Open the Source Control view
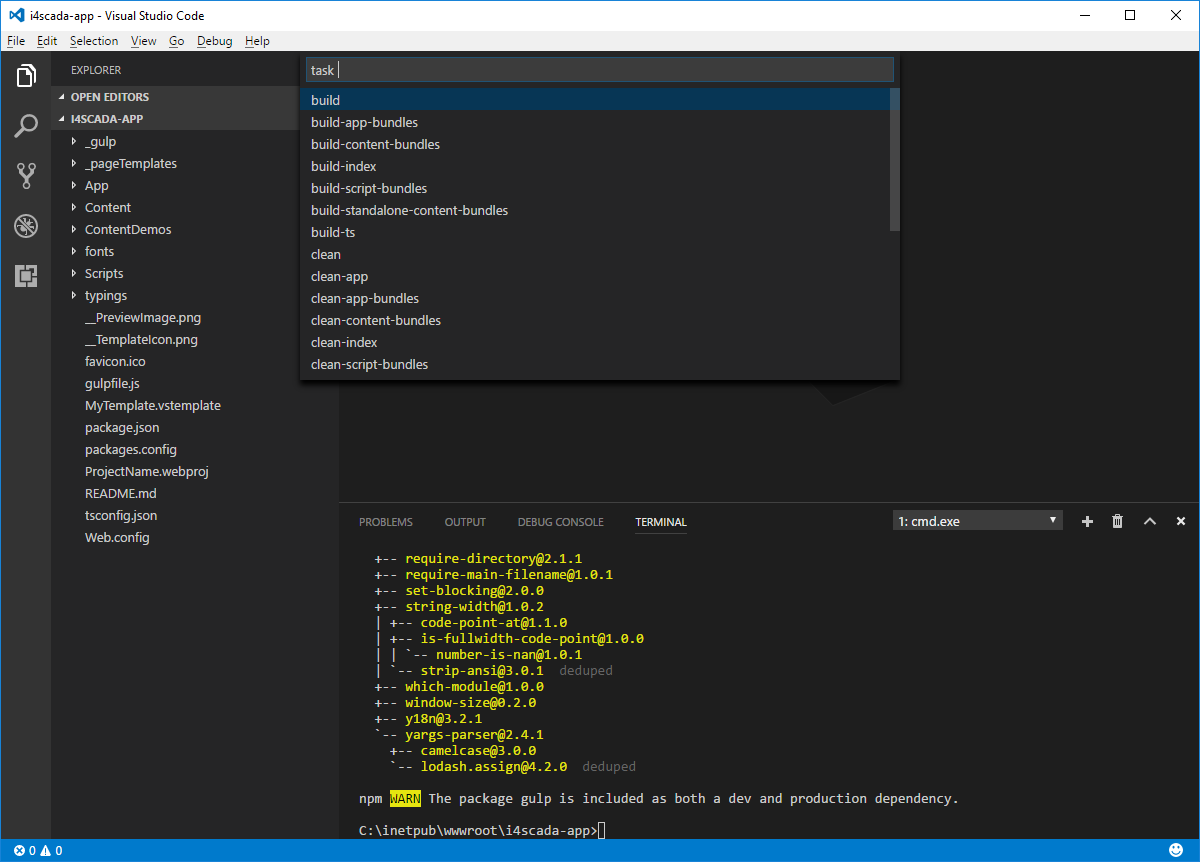Image resolution: width=1200 pixels, height=862 pixels. (26, 175)
